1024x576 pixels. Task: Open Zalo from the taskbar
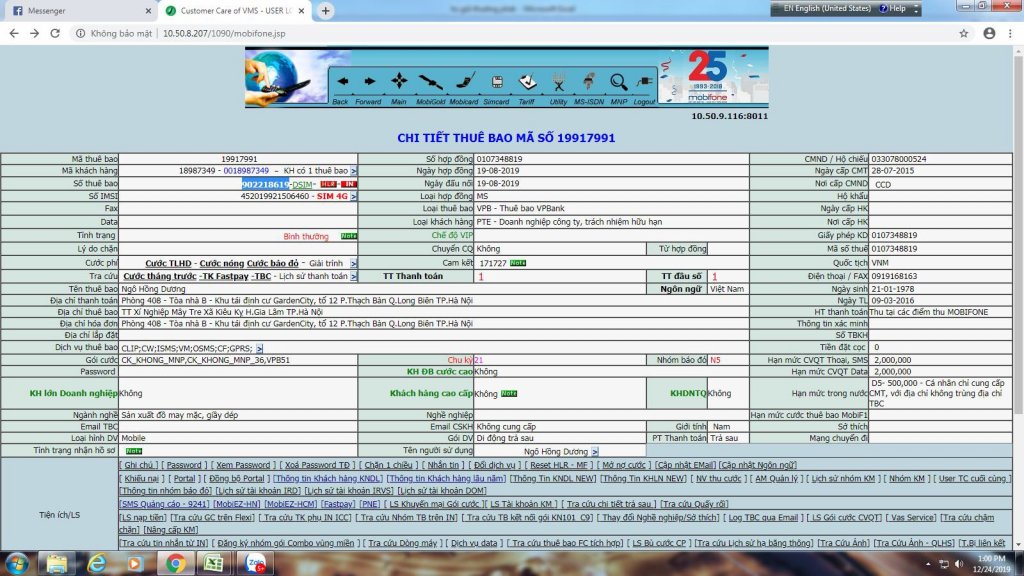tap(255, 564)
